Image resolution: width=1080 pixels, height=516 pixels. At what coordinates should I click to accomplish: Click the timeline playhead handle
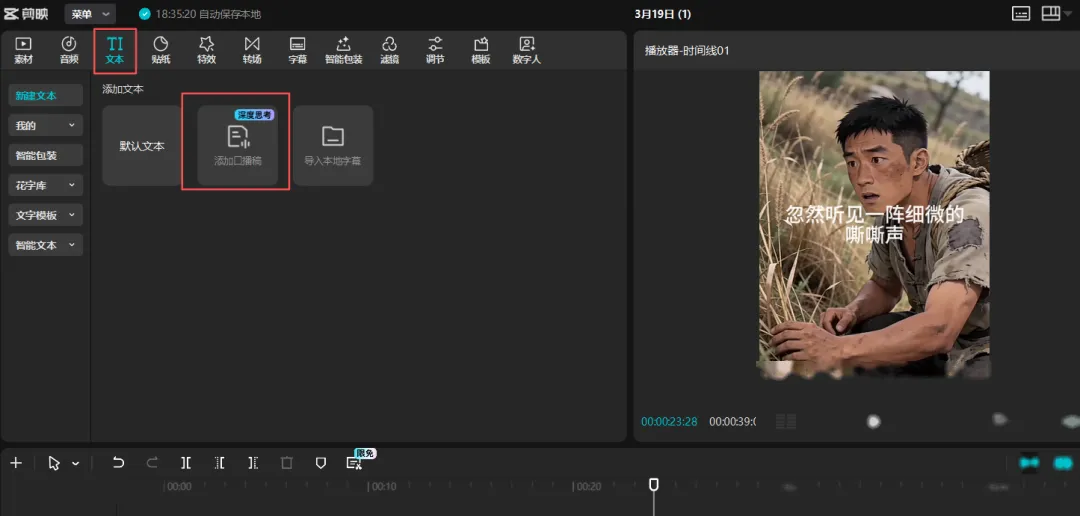(654, 485)
